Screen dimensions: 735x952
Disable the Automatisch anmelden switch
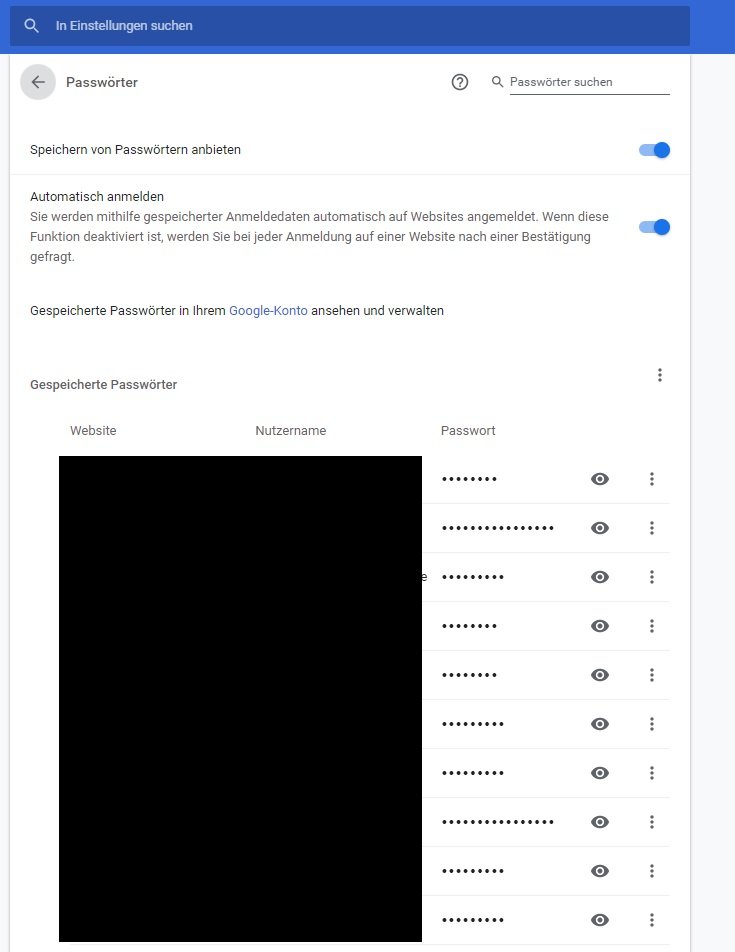(654, 227)
